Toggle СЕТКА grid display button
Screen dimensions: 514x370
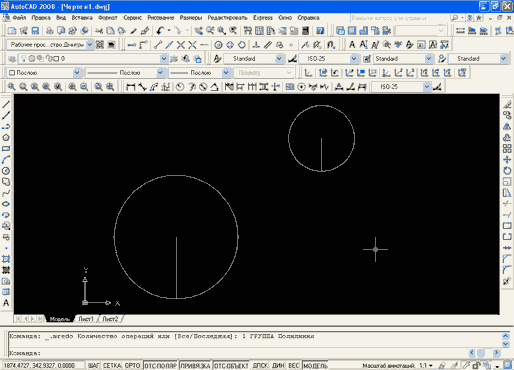[112, 366]
